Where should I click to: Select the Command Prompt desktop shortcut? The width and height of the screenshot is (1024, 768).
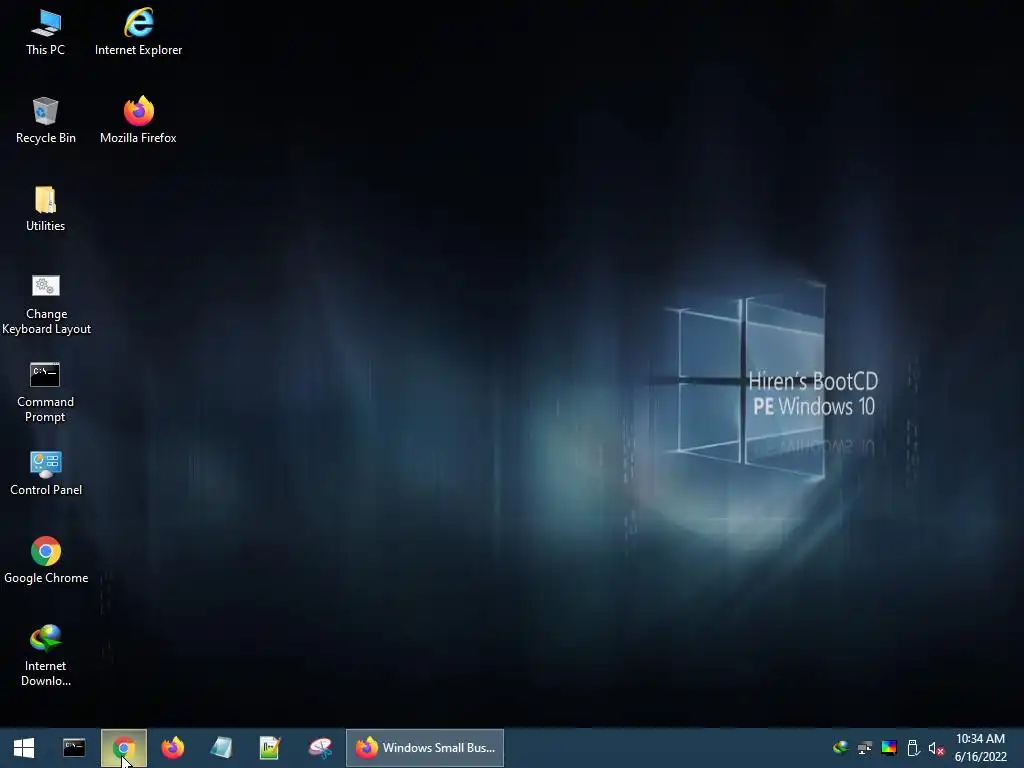pos(46,392)
